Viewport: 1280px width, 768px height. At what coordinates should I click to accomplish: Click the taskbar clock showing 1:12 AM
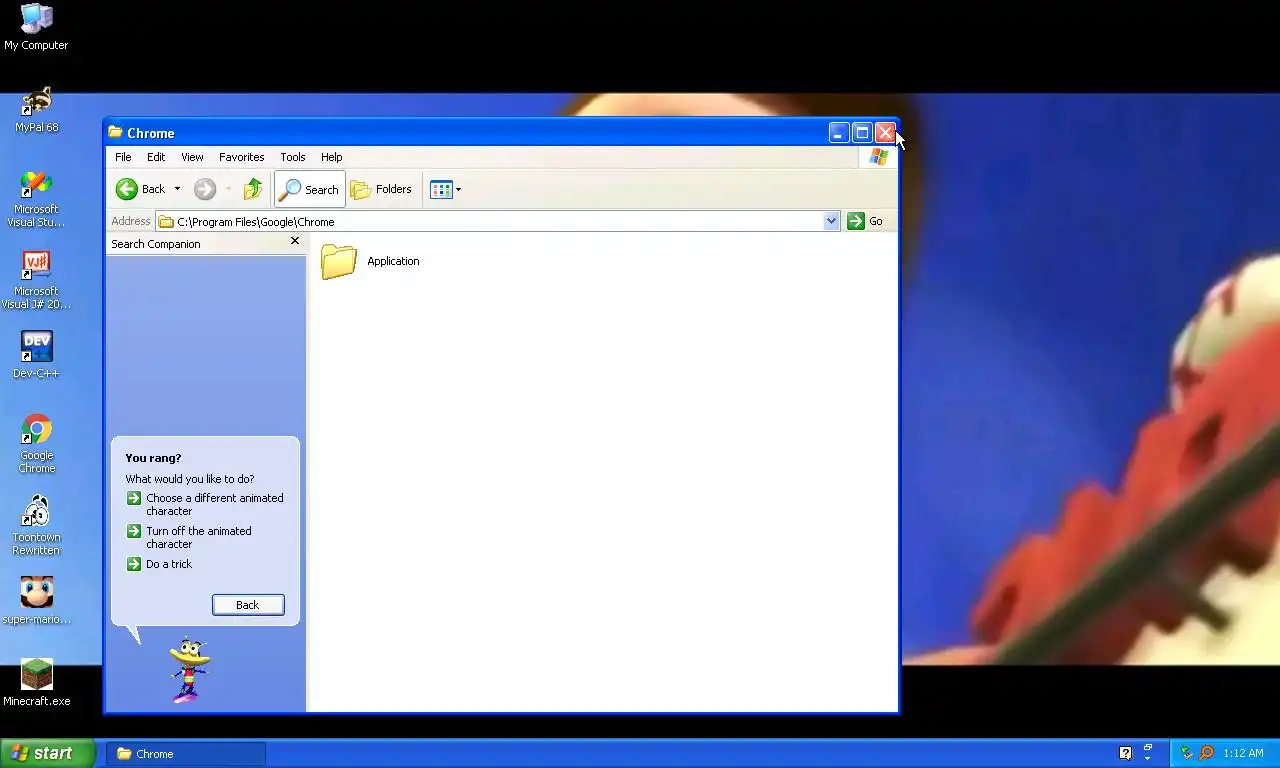(1243, 753)
